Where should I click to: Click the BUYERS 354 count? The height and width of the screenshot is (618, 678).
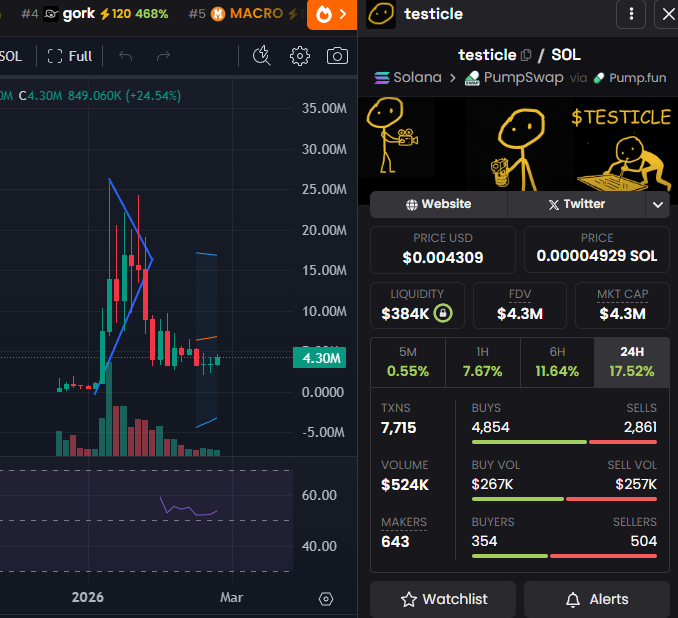(x=484, y=541)
